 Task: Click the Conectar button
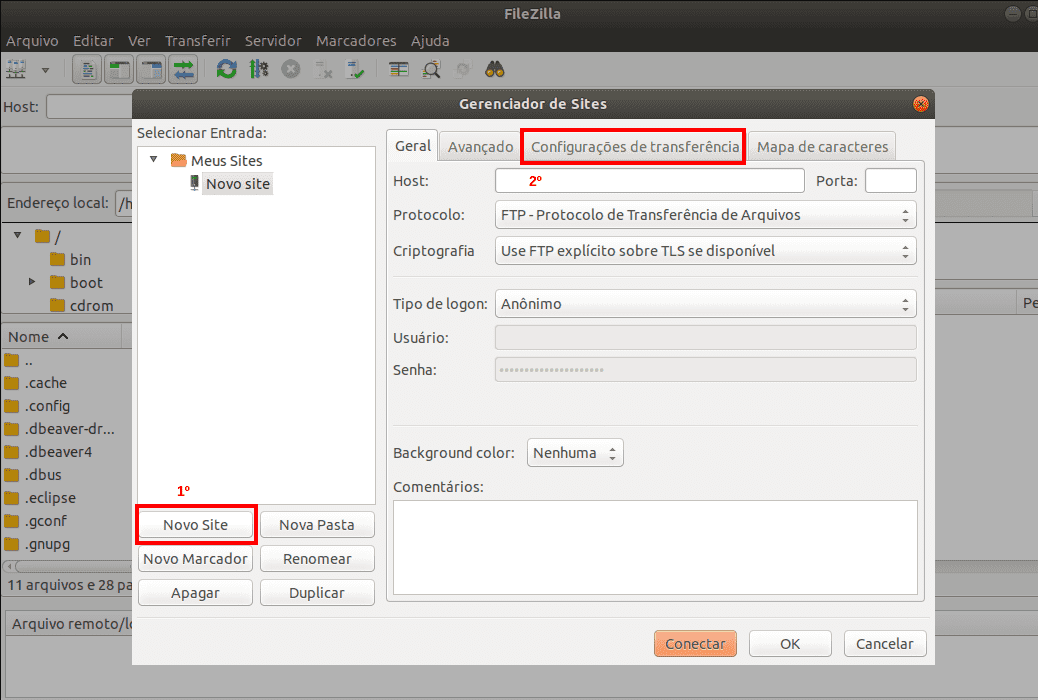coord(695,644)
